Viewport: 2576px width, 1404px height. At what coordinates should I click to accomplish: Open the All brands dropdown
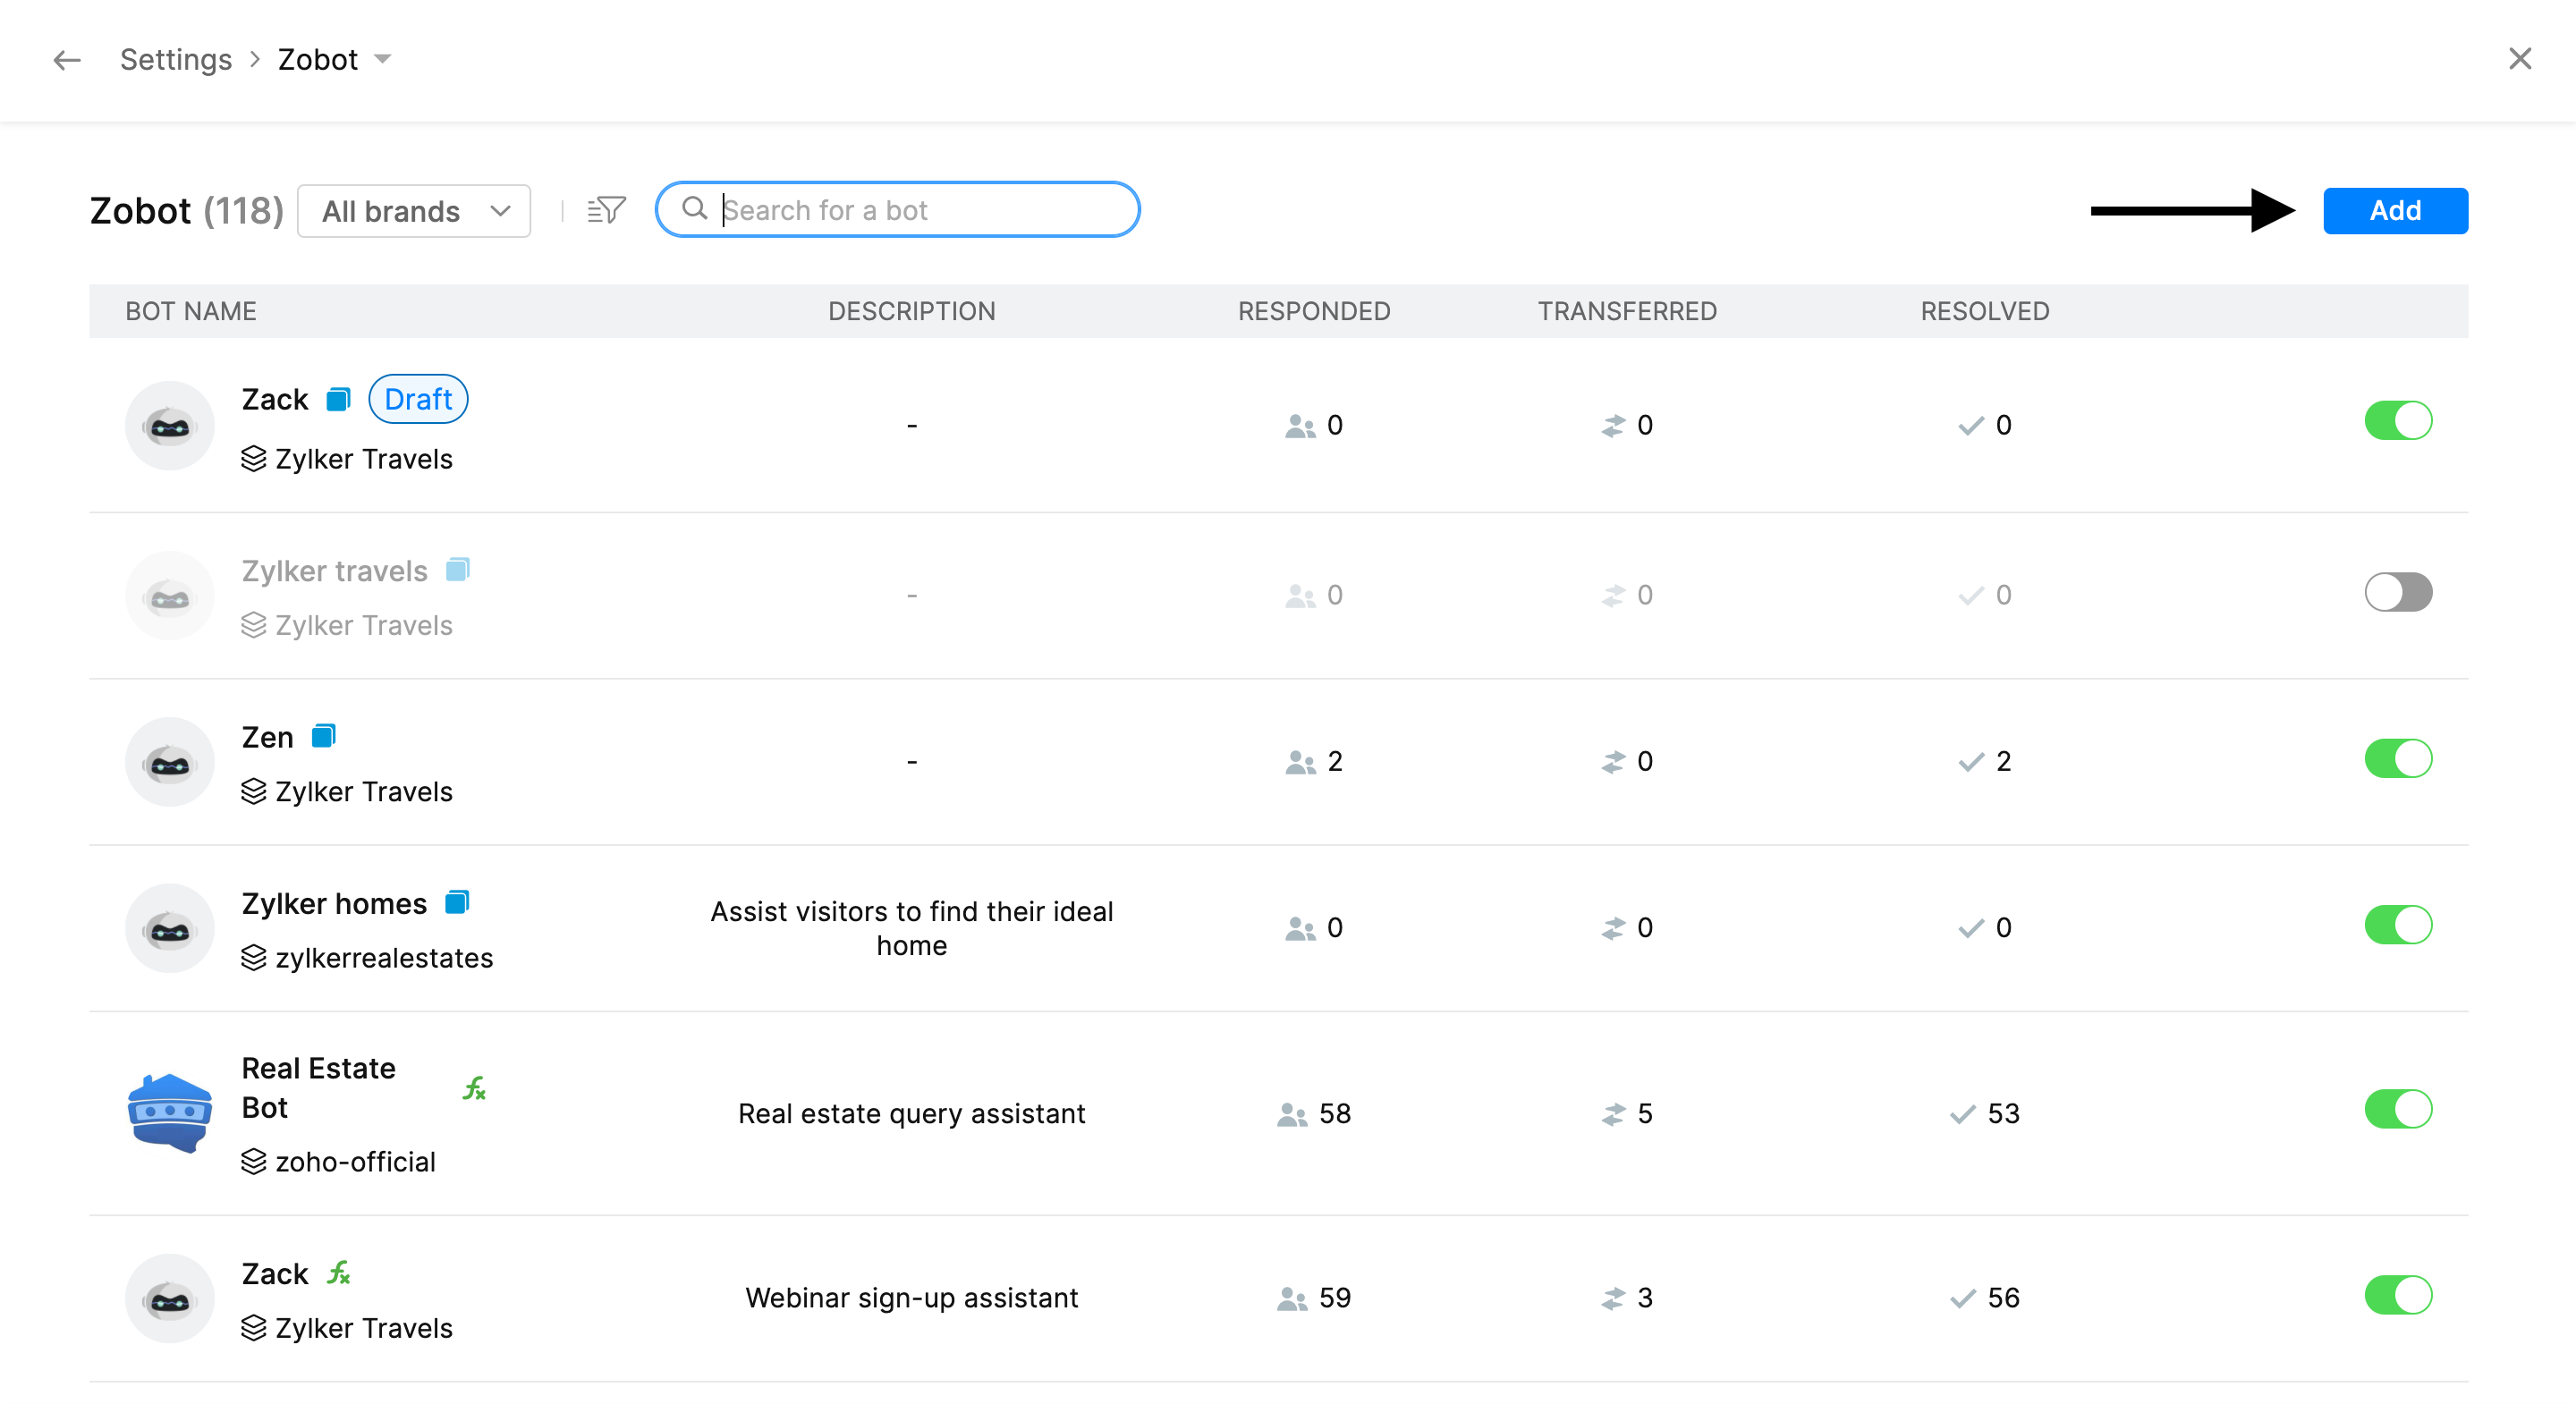click(414, 211)
